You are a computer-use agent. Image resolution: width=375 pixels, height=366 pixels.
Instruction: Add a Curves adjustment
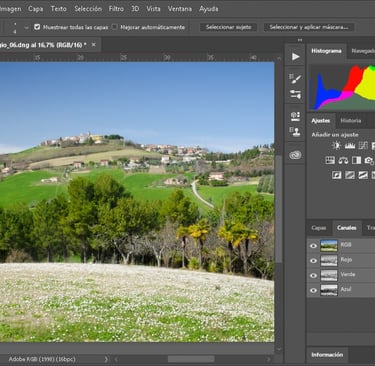click(x=363, y=146)
